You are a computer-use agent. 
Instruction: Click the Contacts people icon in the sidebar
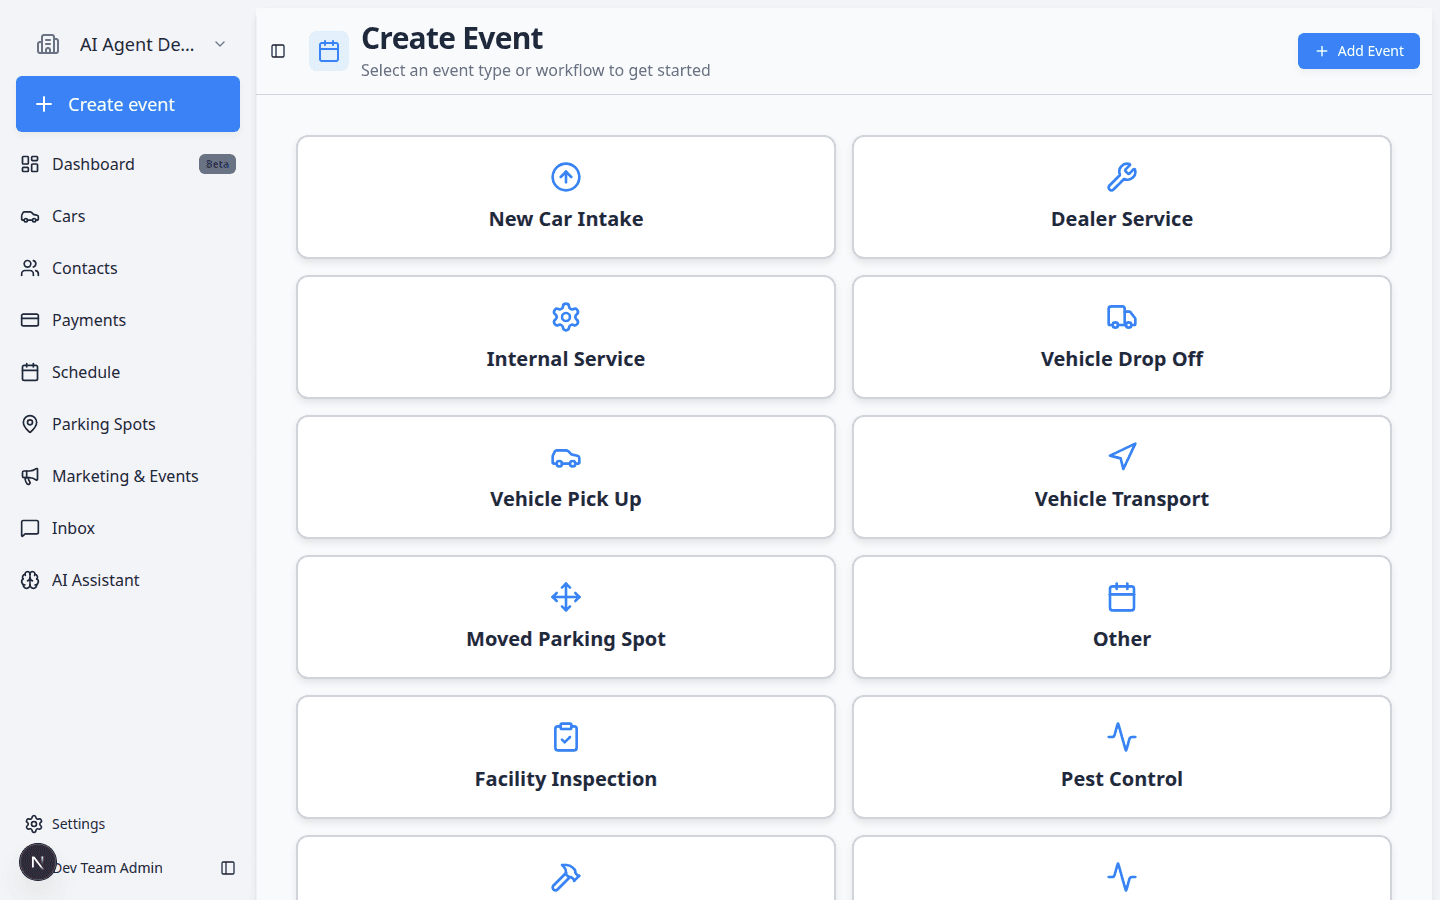point(30,268)
